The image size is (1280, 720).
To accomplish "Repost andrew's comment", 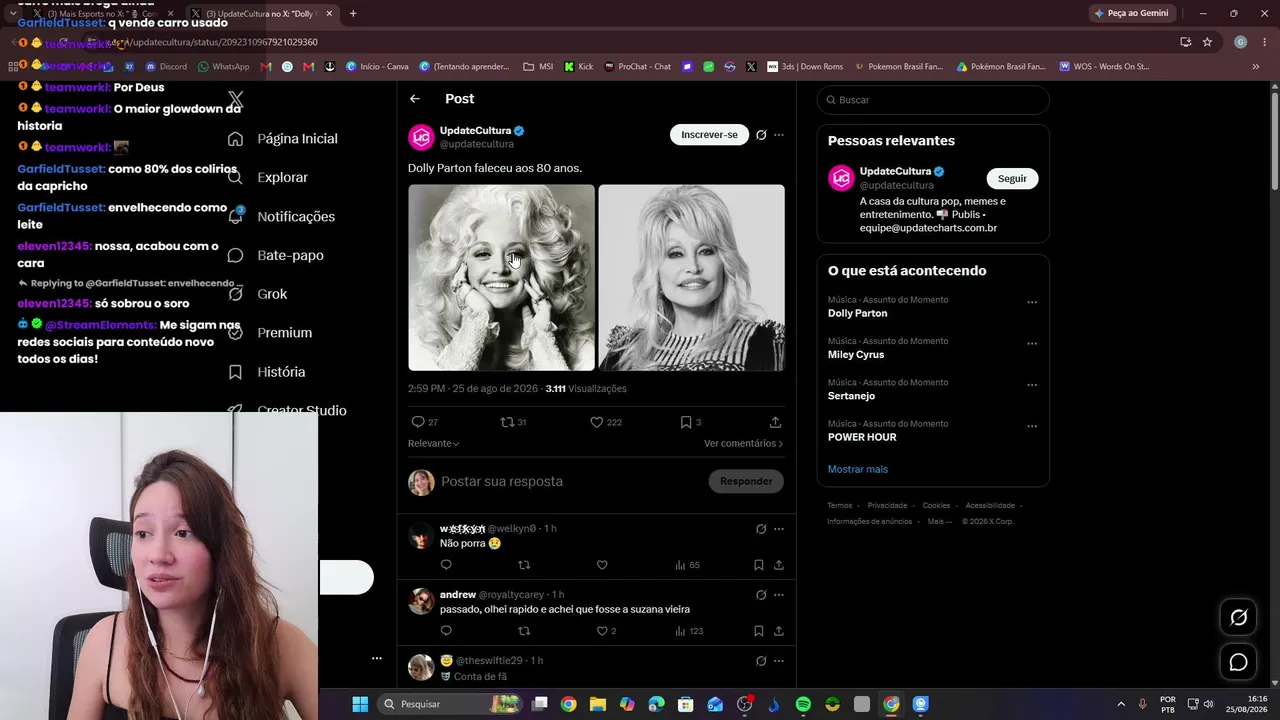I will (524, 631).
